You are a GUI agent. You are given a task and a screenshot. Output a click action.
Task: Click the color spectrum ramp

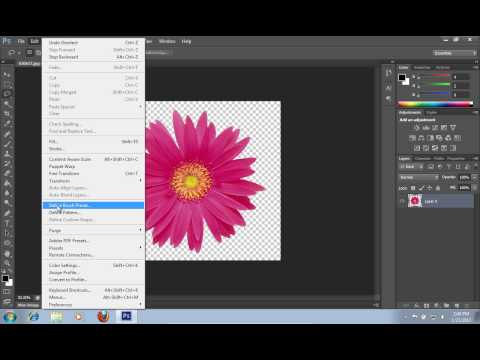point(436,104)
